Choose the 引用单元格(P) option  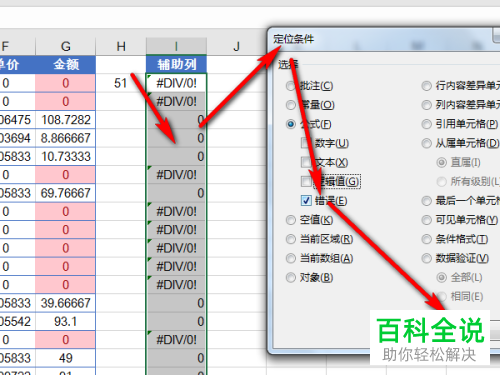(x=426, y=124)
